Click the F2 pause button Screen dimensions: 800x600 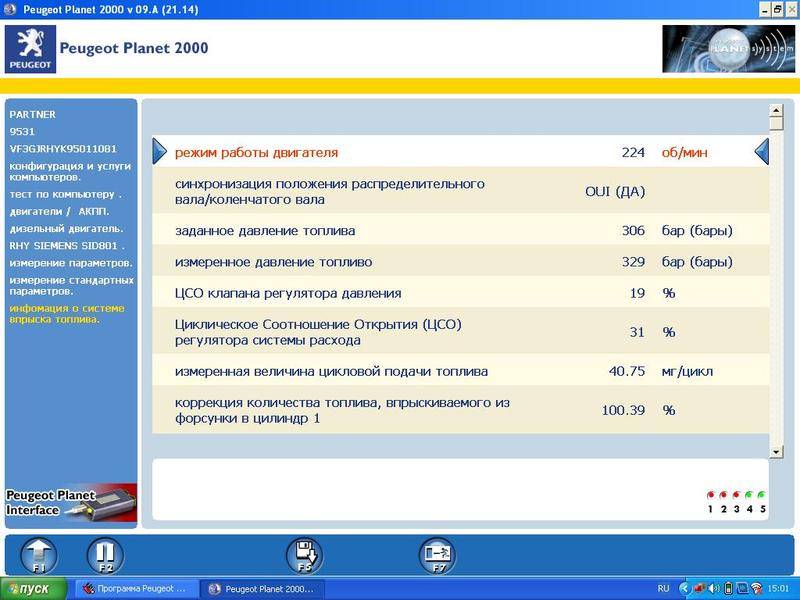(x=104, y=555)
